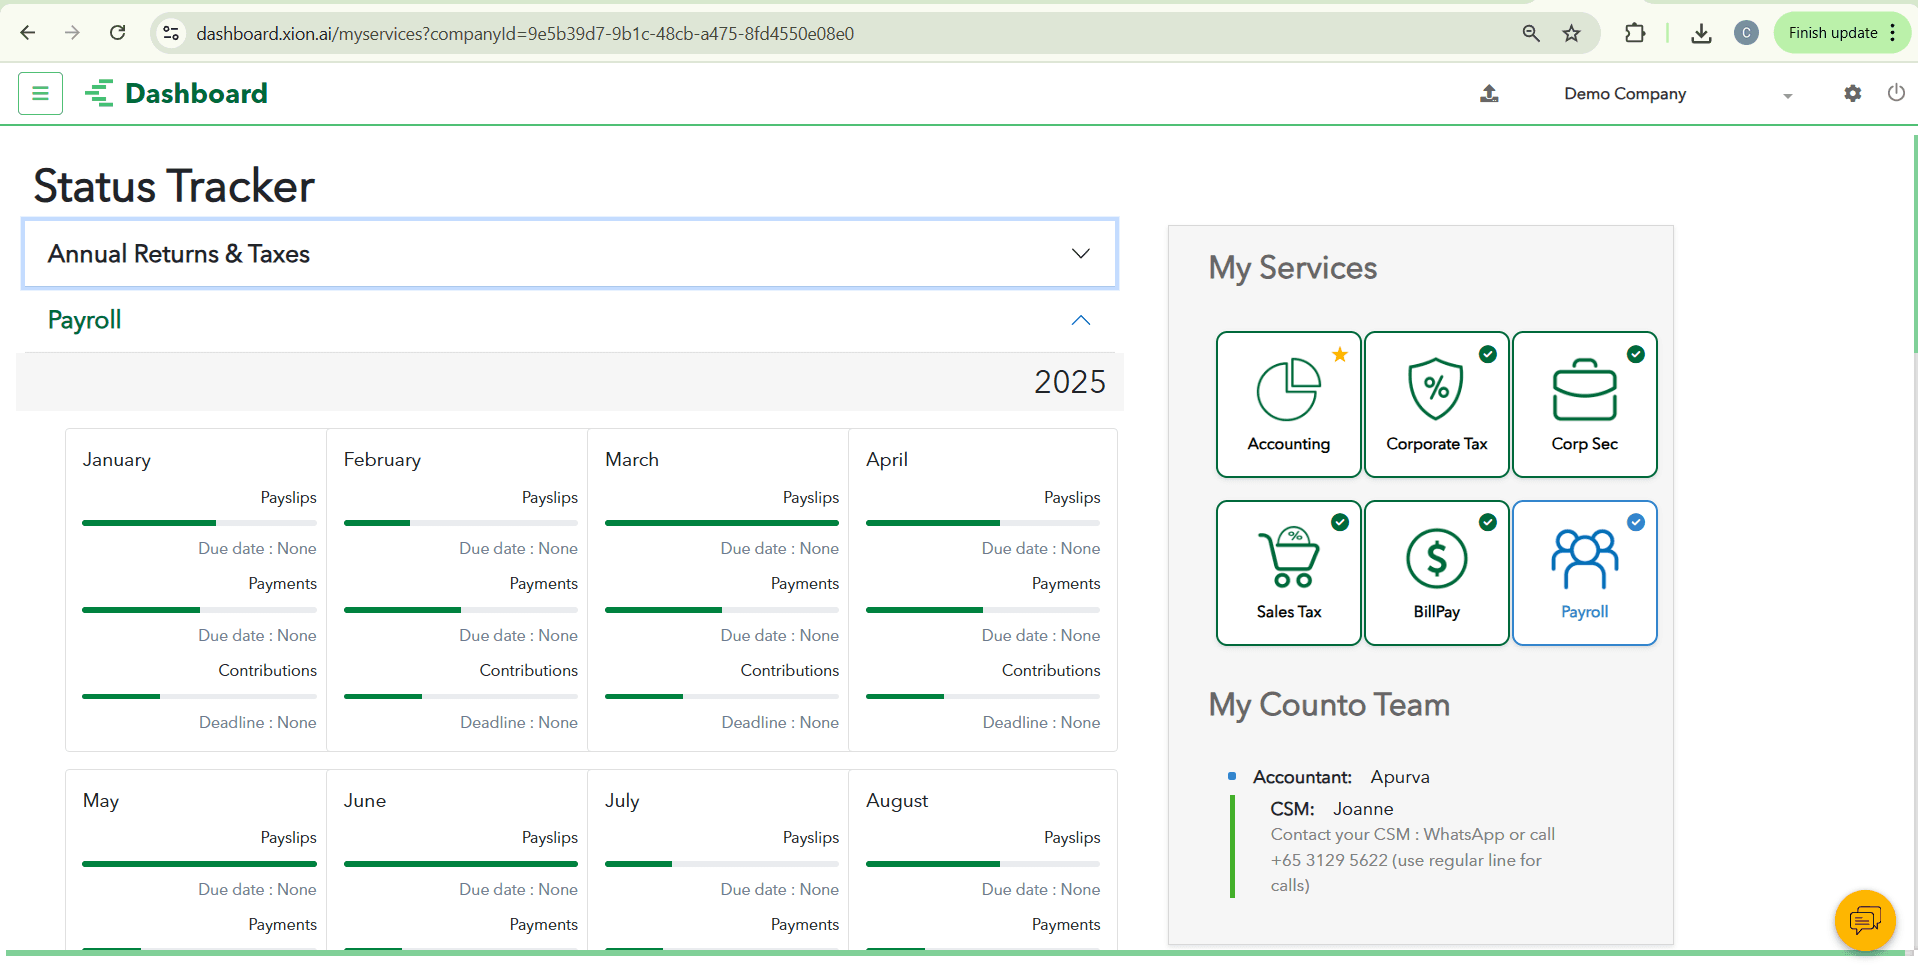Click the zoom magnifier in address bar
The width and height of the screenshot is (1918, 968).
pyautogui.click(x=1530, y=33)
